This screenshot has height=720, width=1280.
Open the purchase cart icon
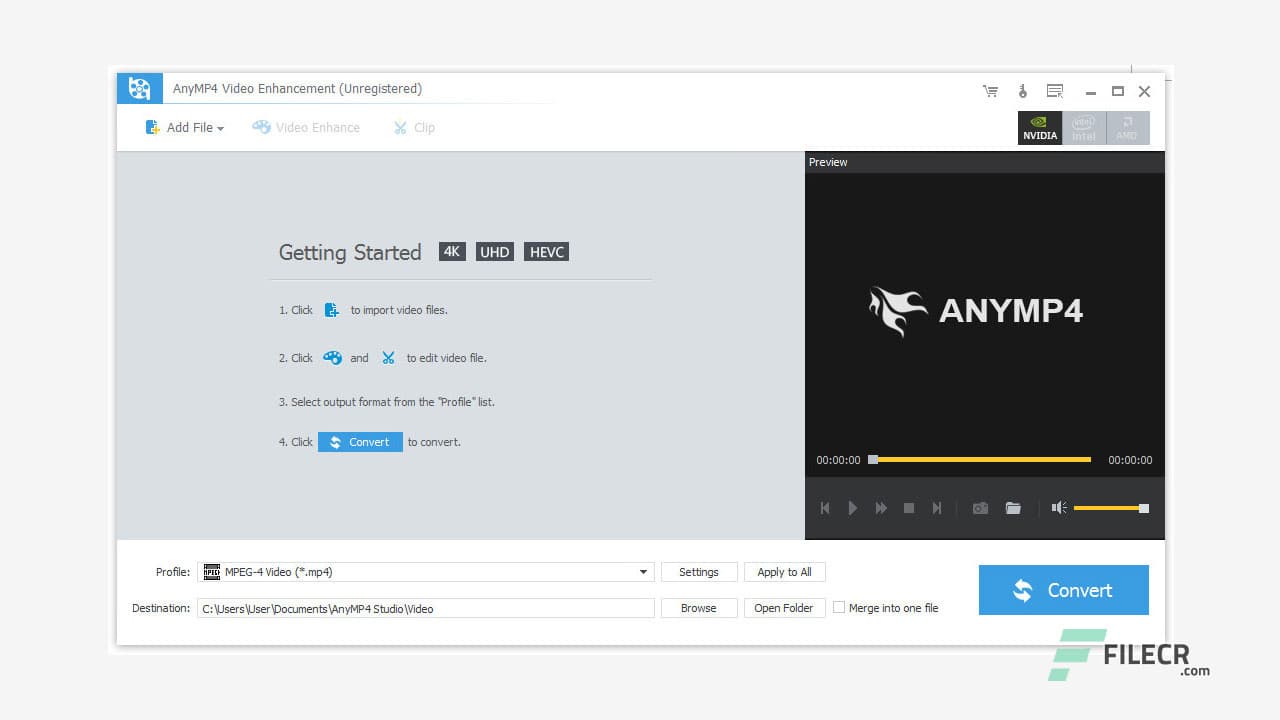pos(990,91)
